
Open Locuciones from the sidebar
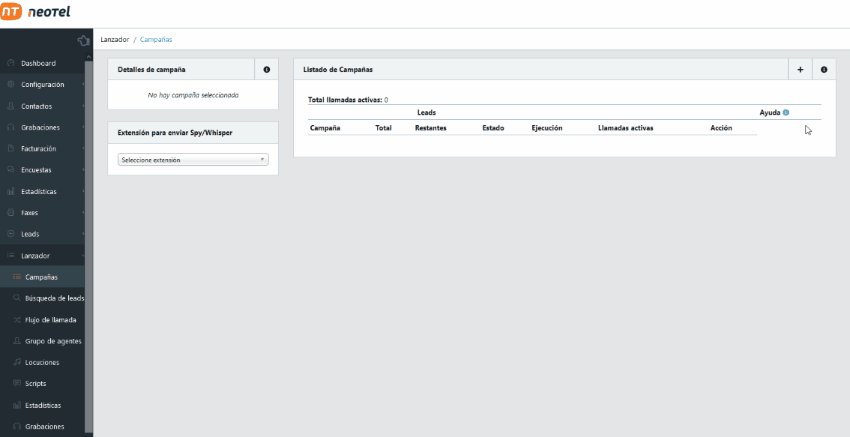coord(42,362)
